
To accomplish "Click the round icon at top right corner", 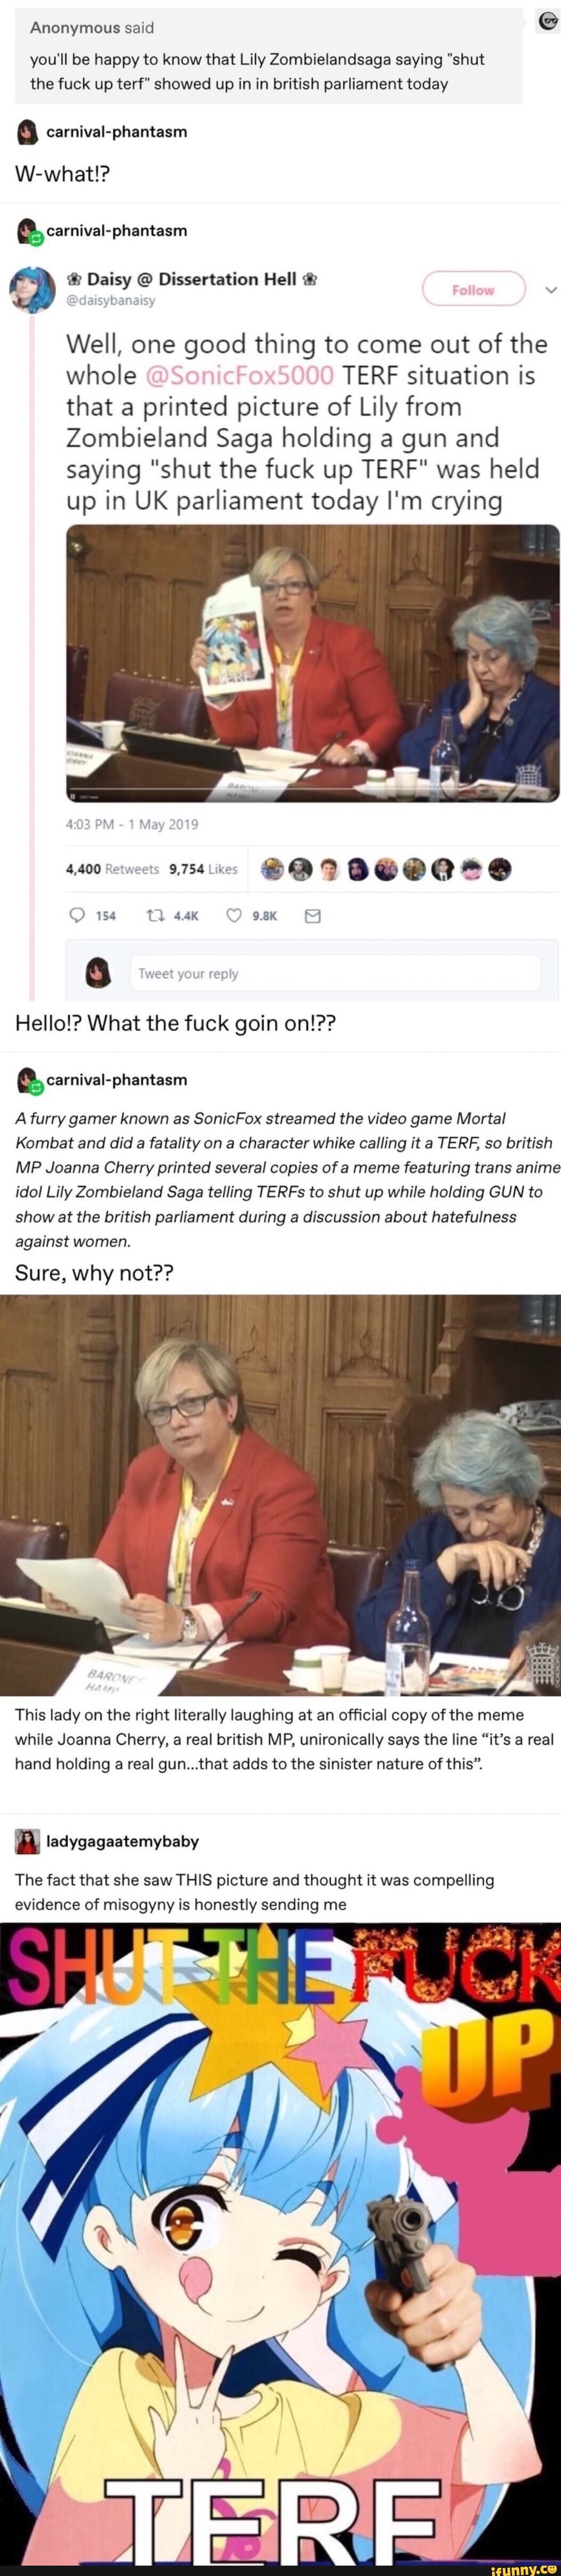I will coord(547,21).
